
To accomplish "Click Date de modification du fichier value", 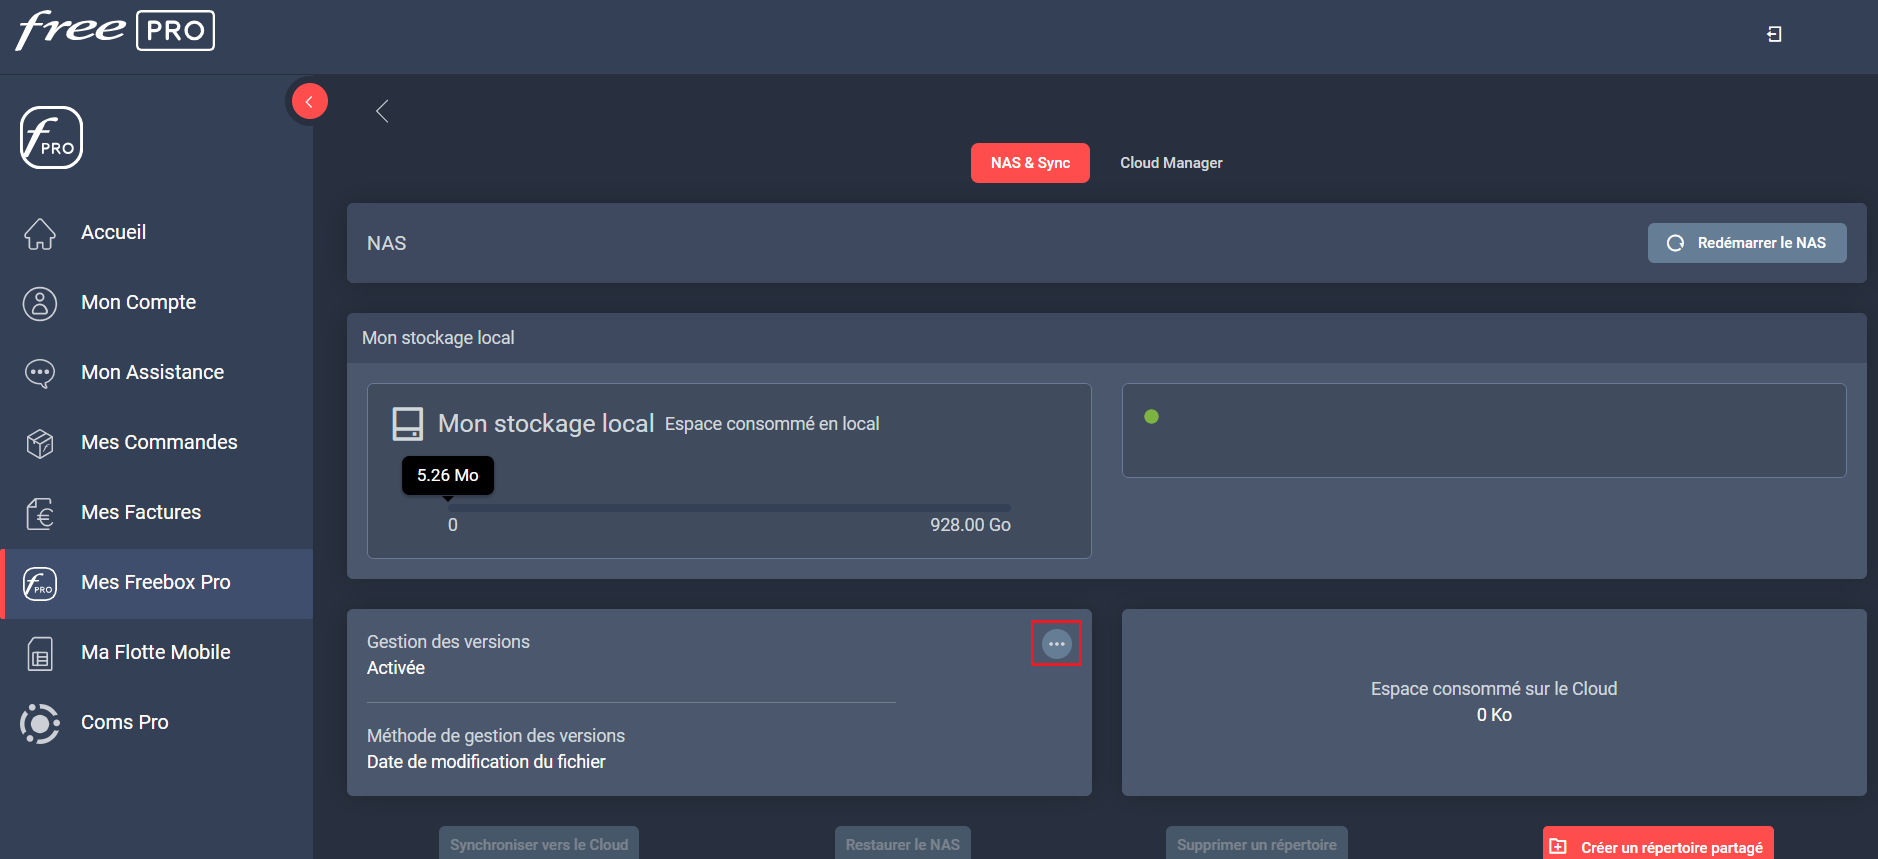I will (x=486, y=762).
